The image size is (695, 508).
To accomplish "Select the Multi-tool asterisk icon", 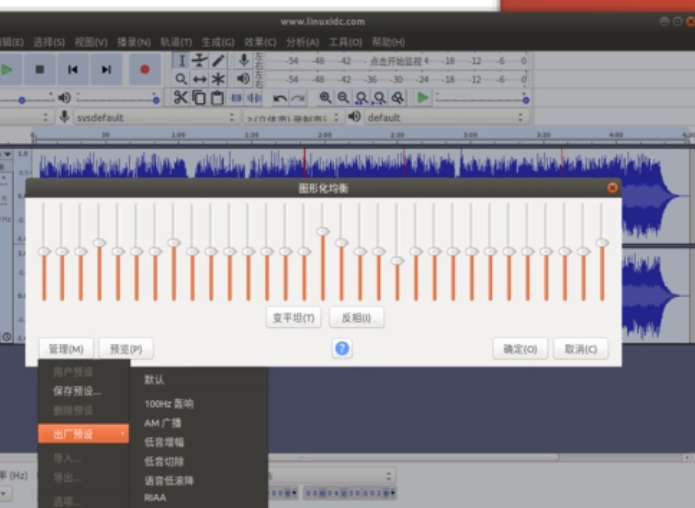I will click(218, 79).
